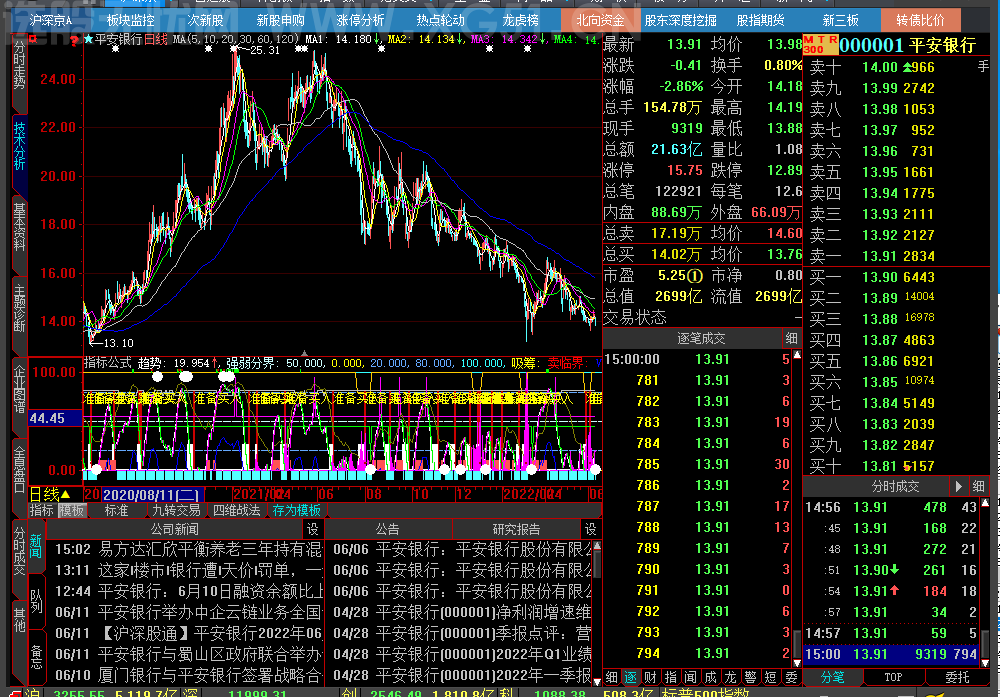Open the 指 index icon
The height and width of the screenshot is (697, 1000).
[670, 677]
